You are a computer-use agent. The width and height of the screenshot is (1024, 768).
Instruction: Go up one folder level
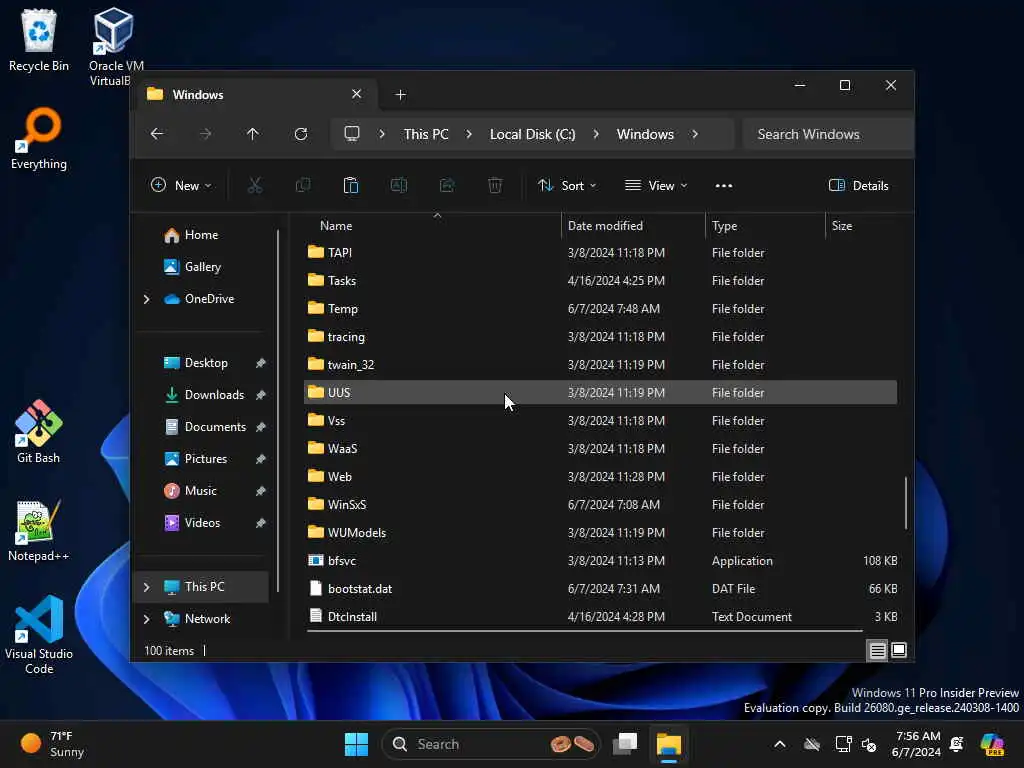point(253,134)
